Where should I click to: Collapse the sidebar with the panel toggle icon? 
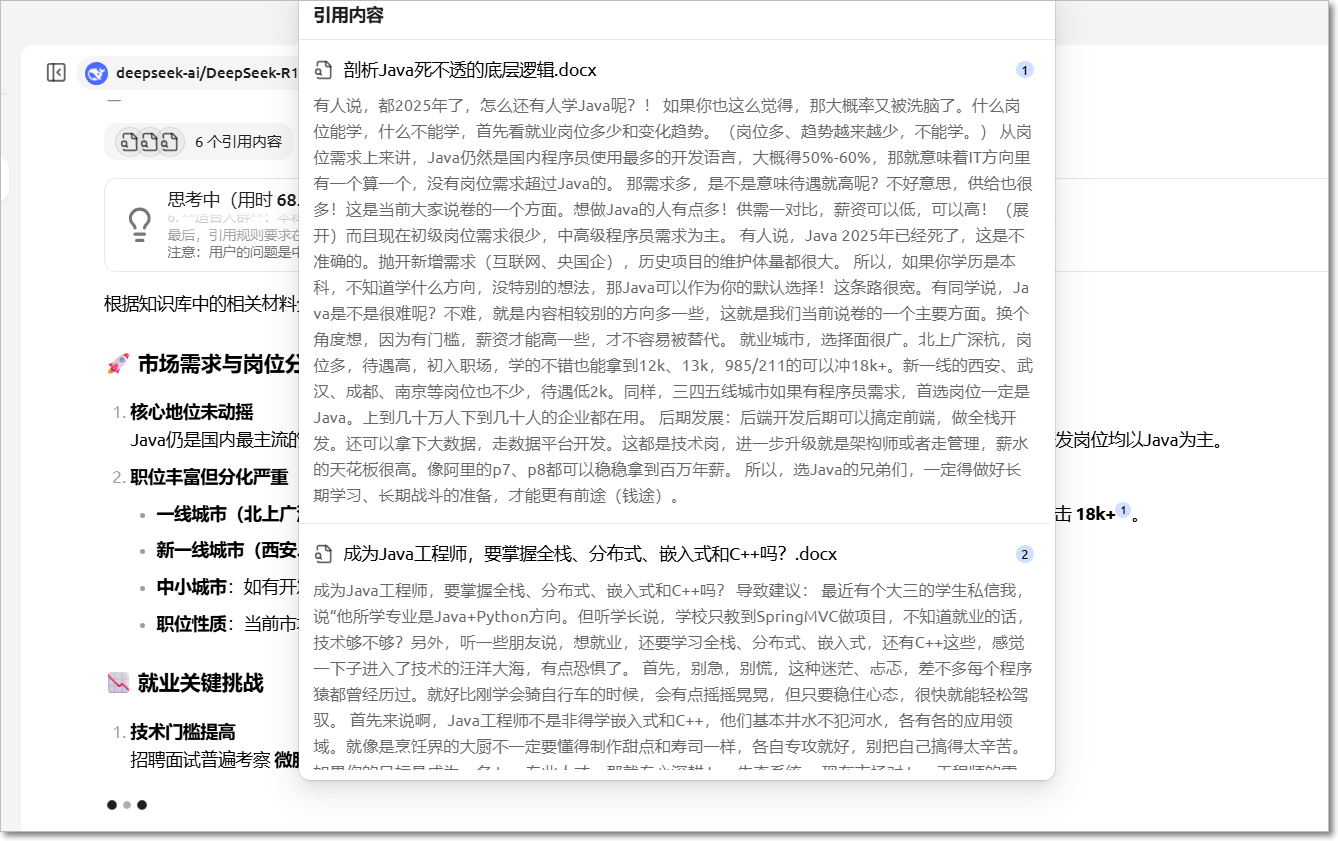coord(57,72)
